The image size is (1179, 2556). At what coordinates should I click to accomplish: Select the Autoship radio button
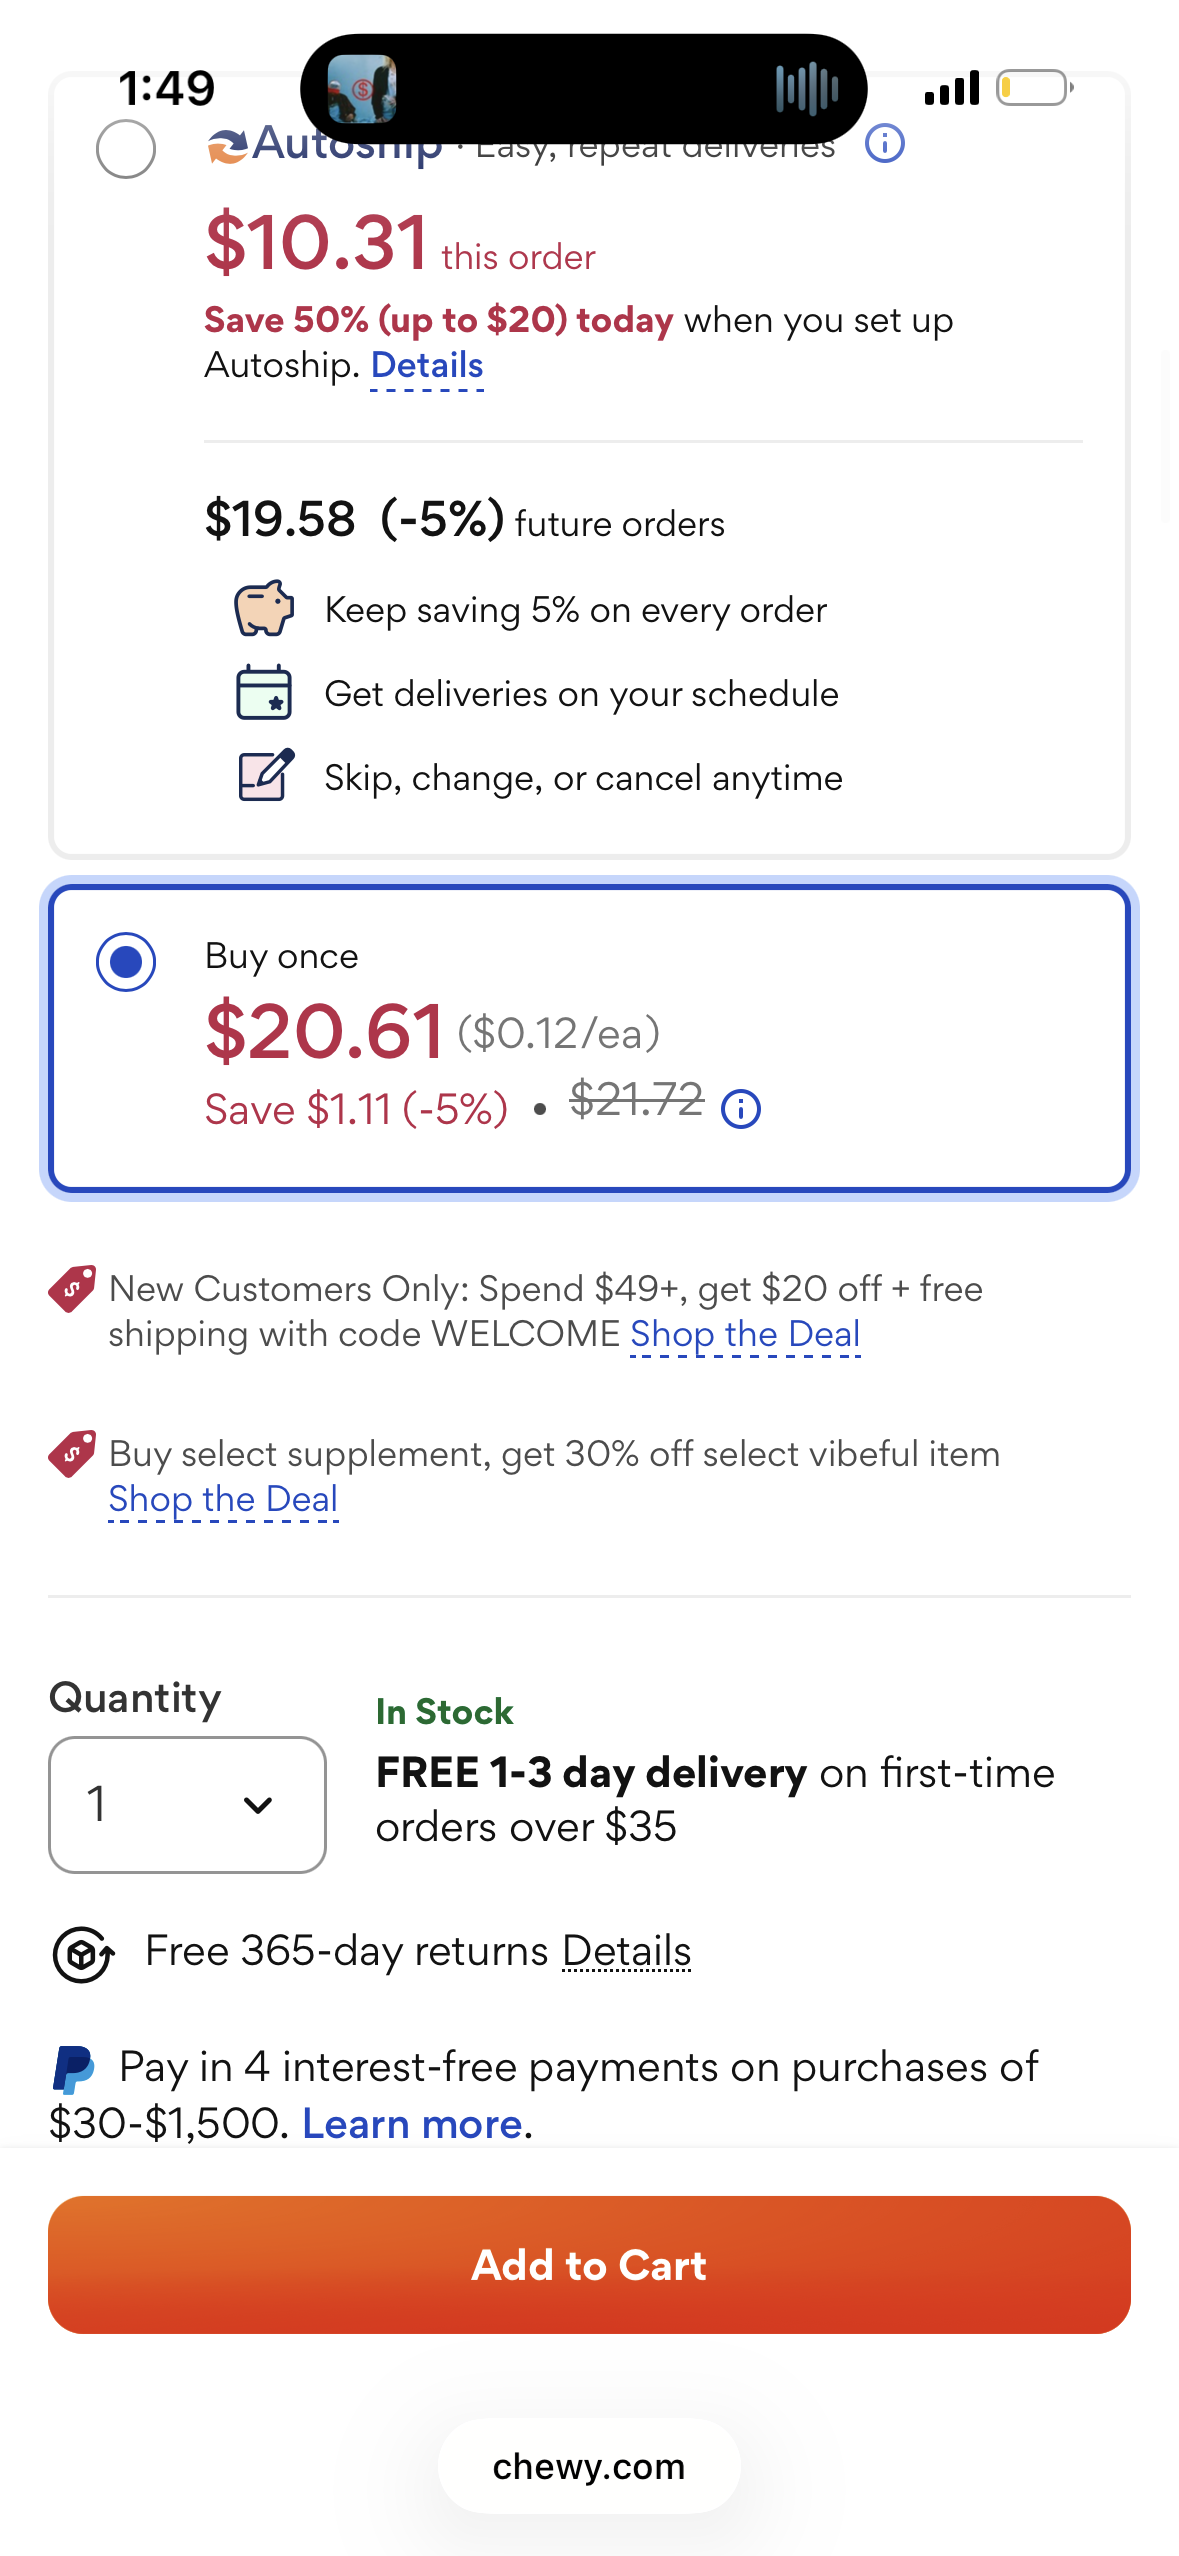(126, 149)
